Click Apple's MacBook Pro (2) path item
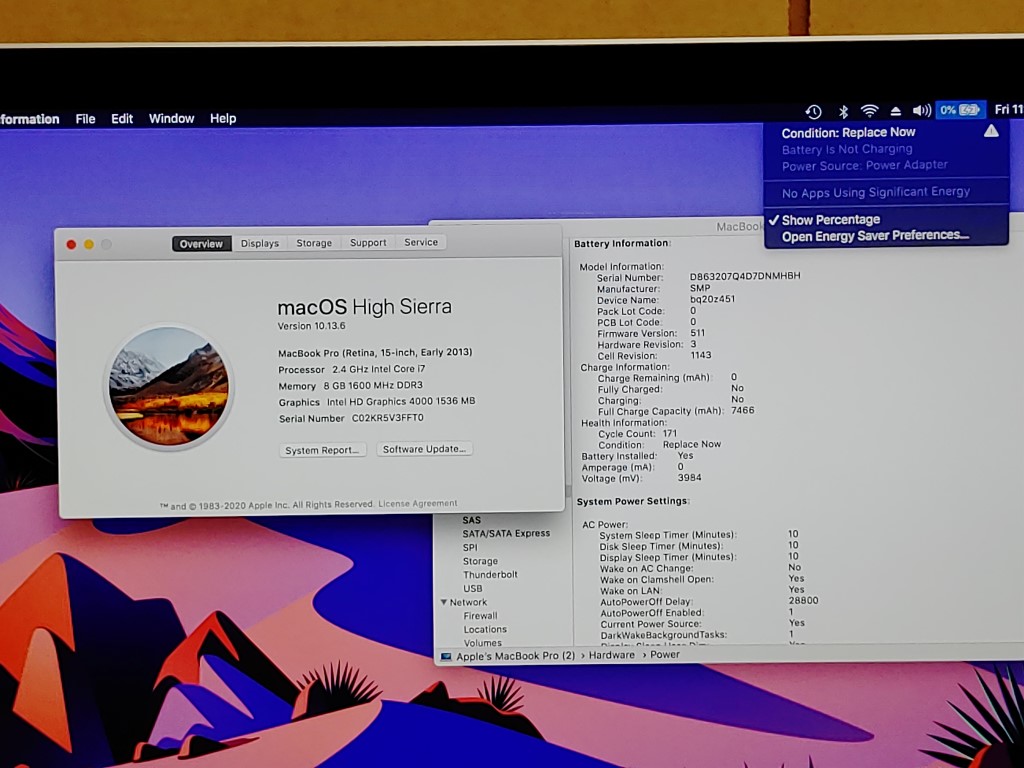1024x768 pixels. (x=515, y=656)
